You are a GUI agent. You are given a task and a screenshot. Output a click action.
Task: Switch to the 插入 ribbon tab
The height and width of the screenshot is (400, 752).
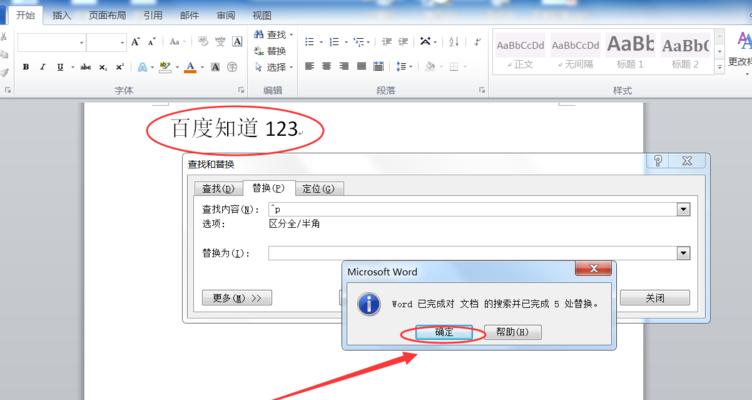pos(61,15)
